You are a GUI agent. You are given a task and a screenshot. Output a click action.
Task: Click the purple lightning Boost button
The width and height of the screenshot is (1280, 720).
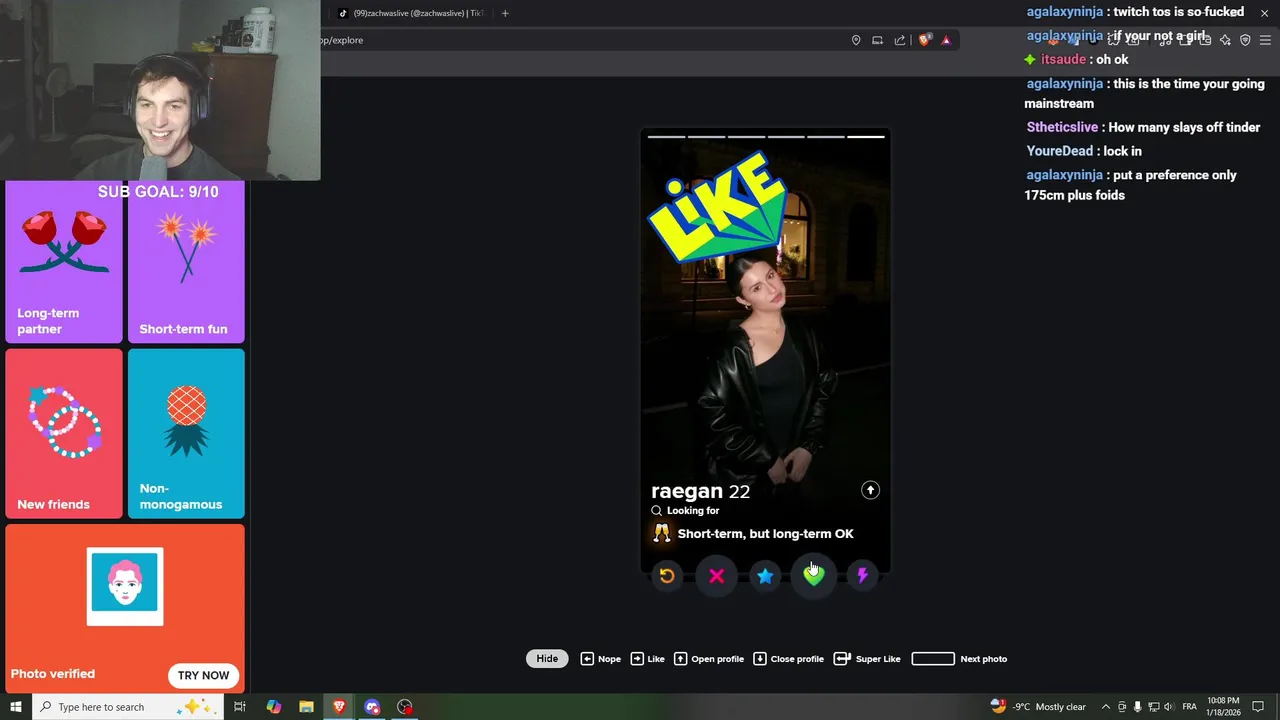[862, 576]
